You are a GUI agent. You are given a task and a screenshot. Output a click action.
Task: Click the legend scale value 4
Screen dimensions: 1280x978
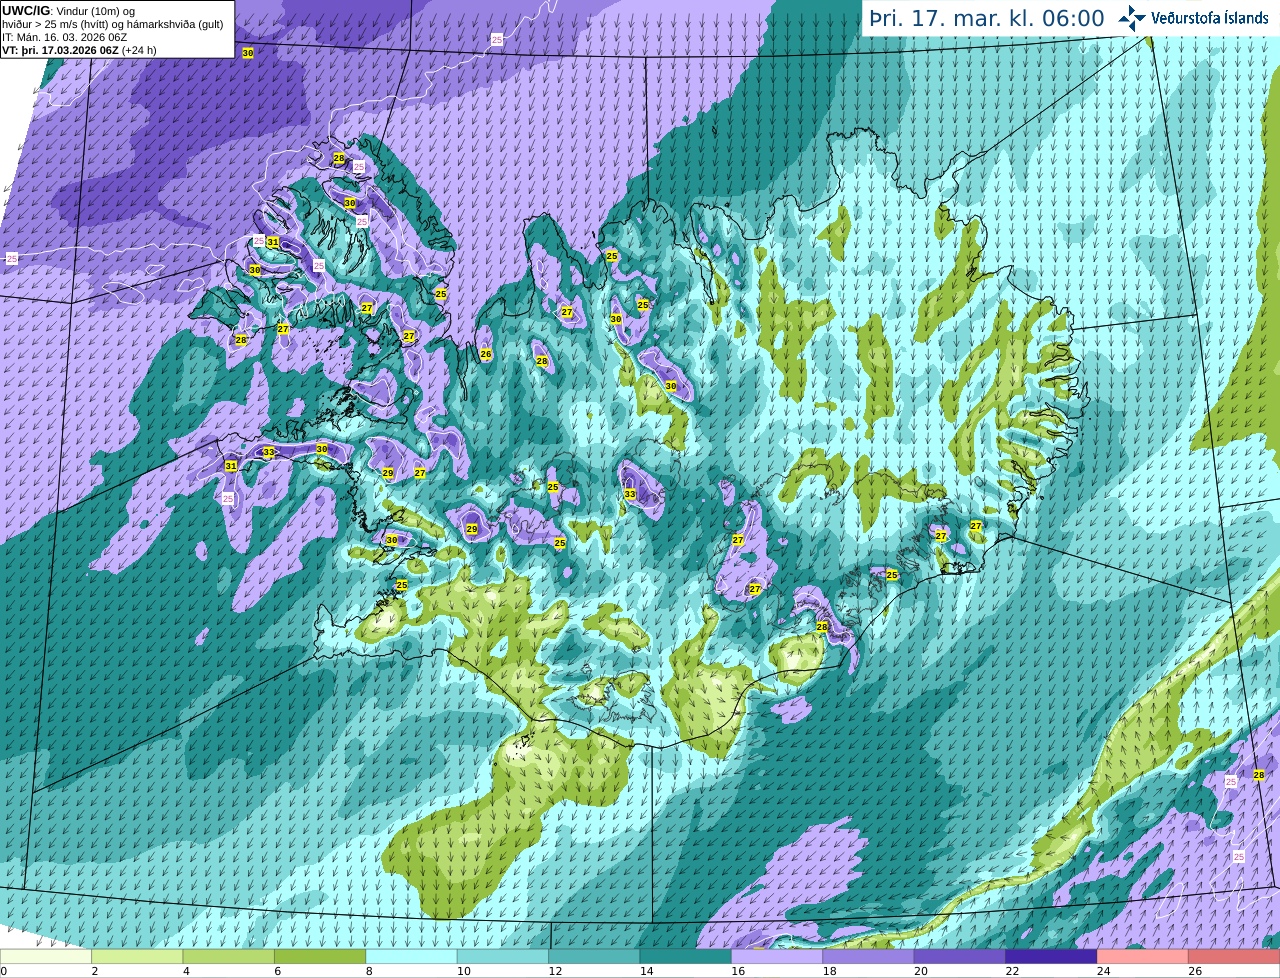point(185,971)
